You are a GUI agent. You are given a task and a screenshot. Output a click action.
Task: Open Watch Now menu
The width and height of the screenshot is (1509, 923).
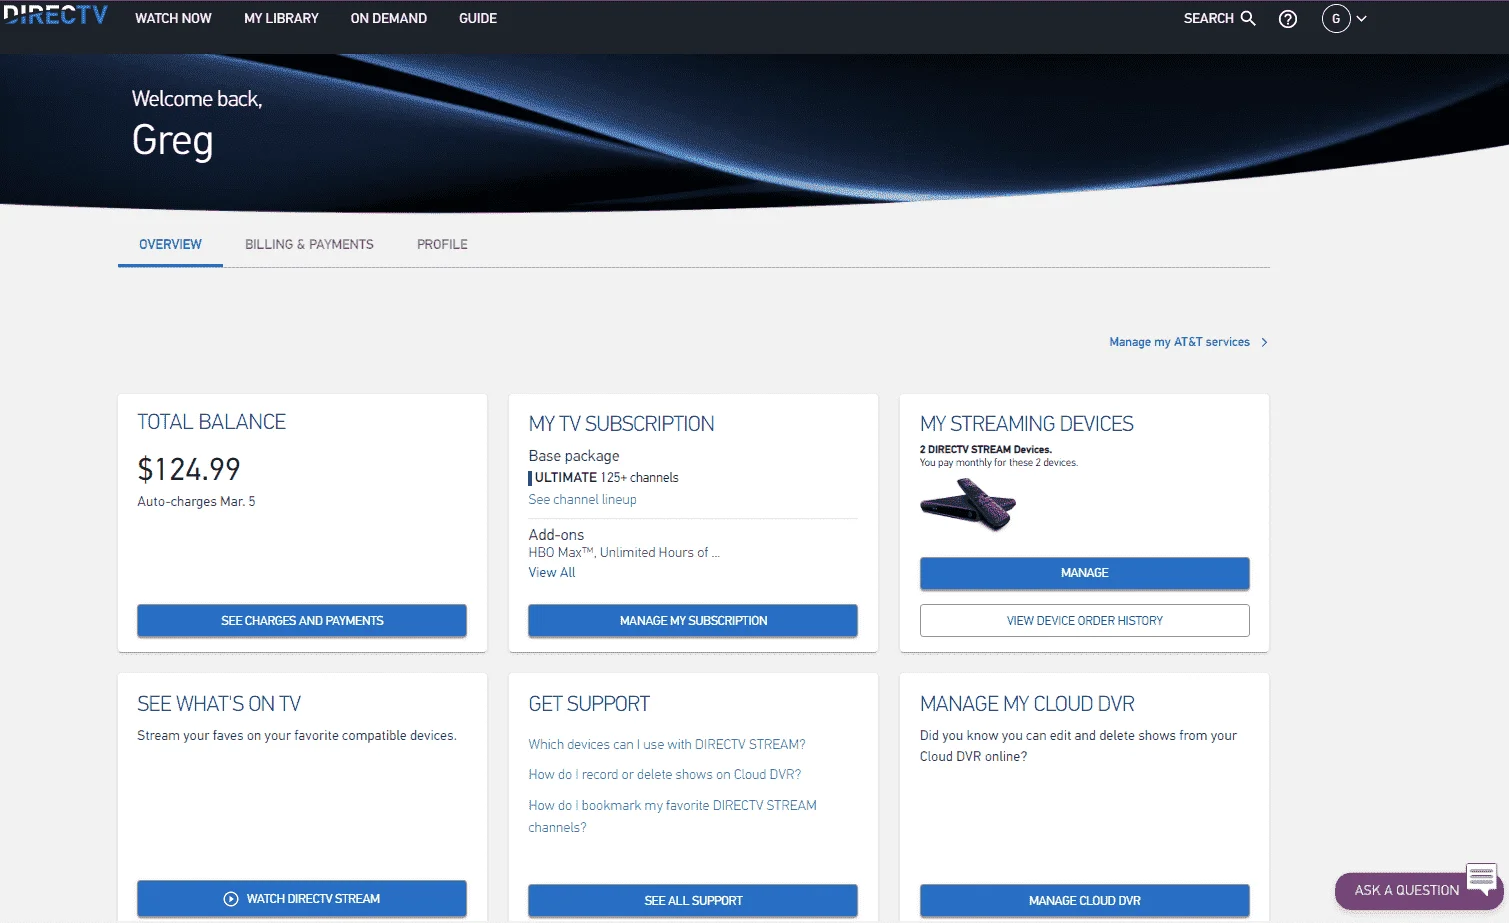[x=173, y=18]
